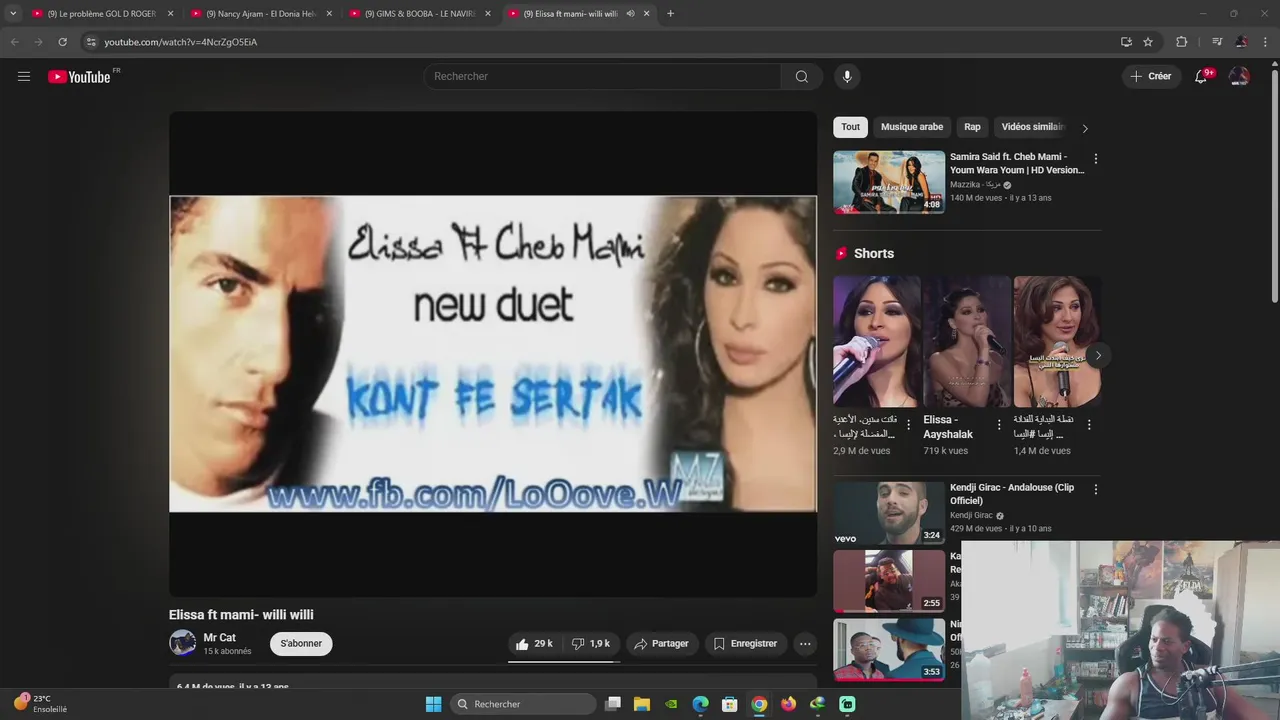Open the YouTube hamburger guide menu
Screen dimensions: 1280x720
tap(24, 76)
